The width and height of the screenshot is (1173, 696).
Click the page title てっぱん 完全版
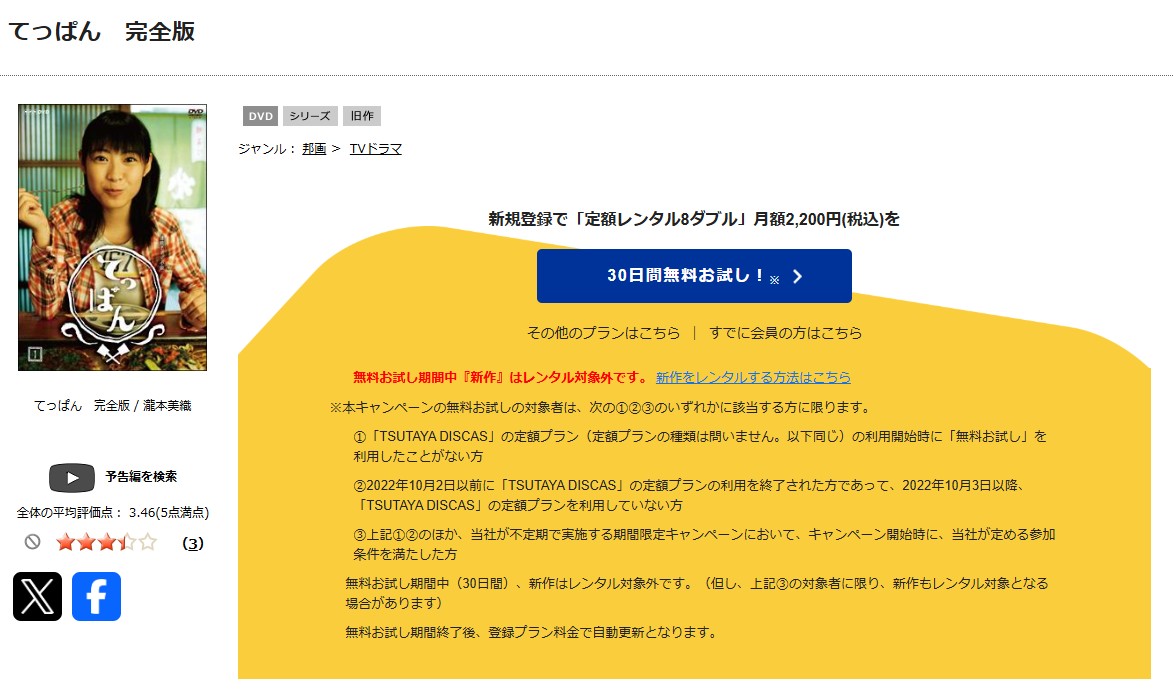click(x=102, y=31)
